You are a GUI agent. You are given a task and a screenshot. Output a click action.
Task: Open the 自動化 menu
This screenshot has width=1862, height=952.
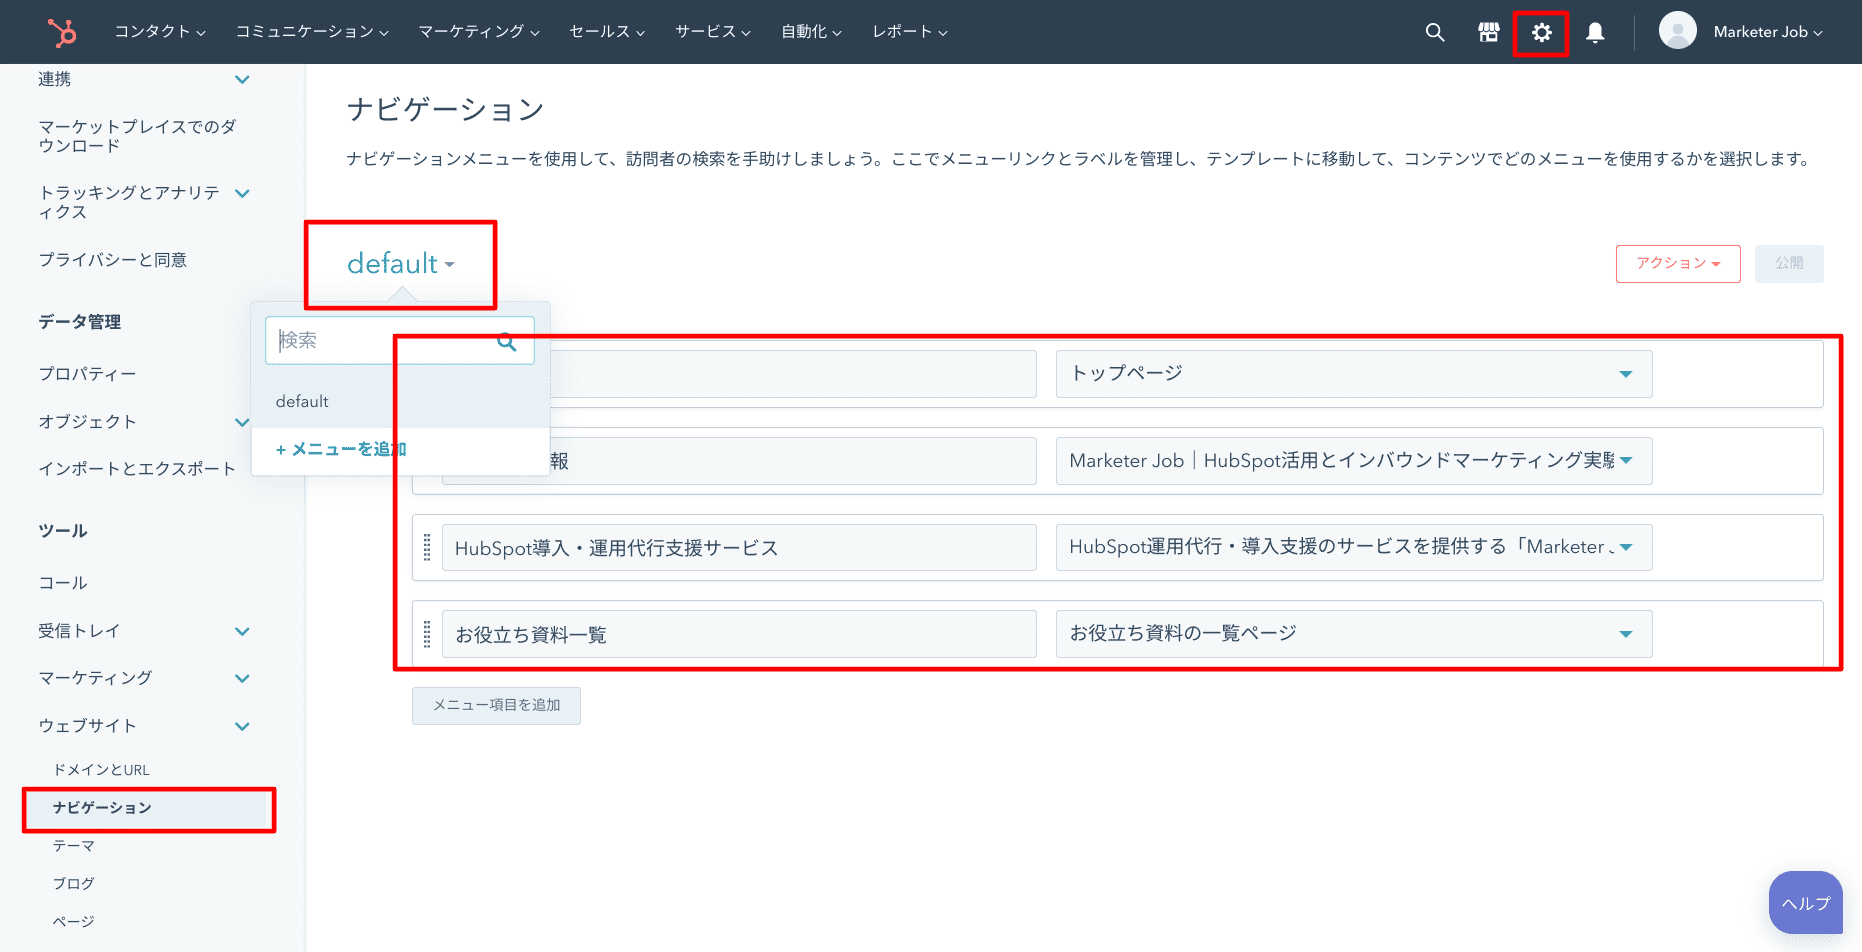pos(811,32)
